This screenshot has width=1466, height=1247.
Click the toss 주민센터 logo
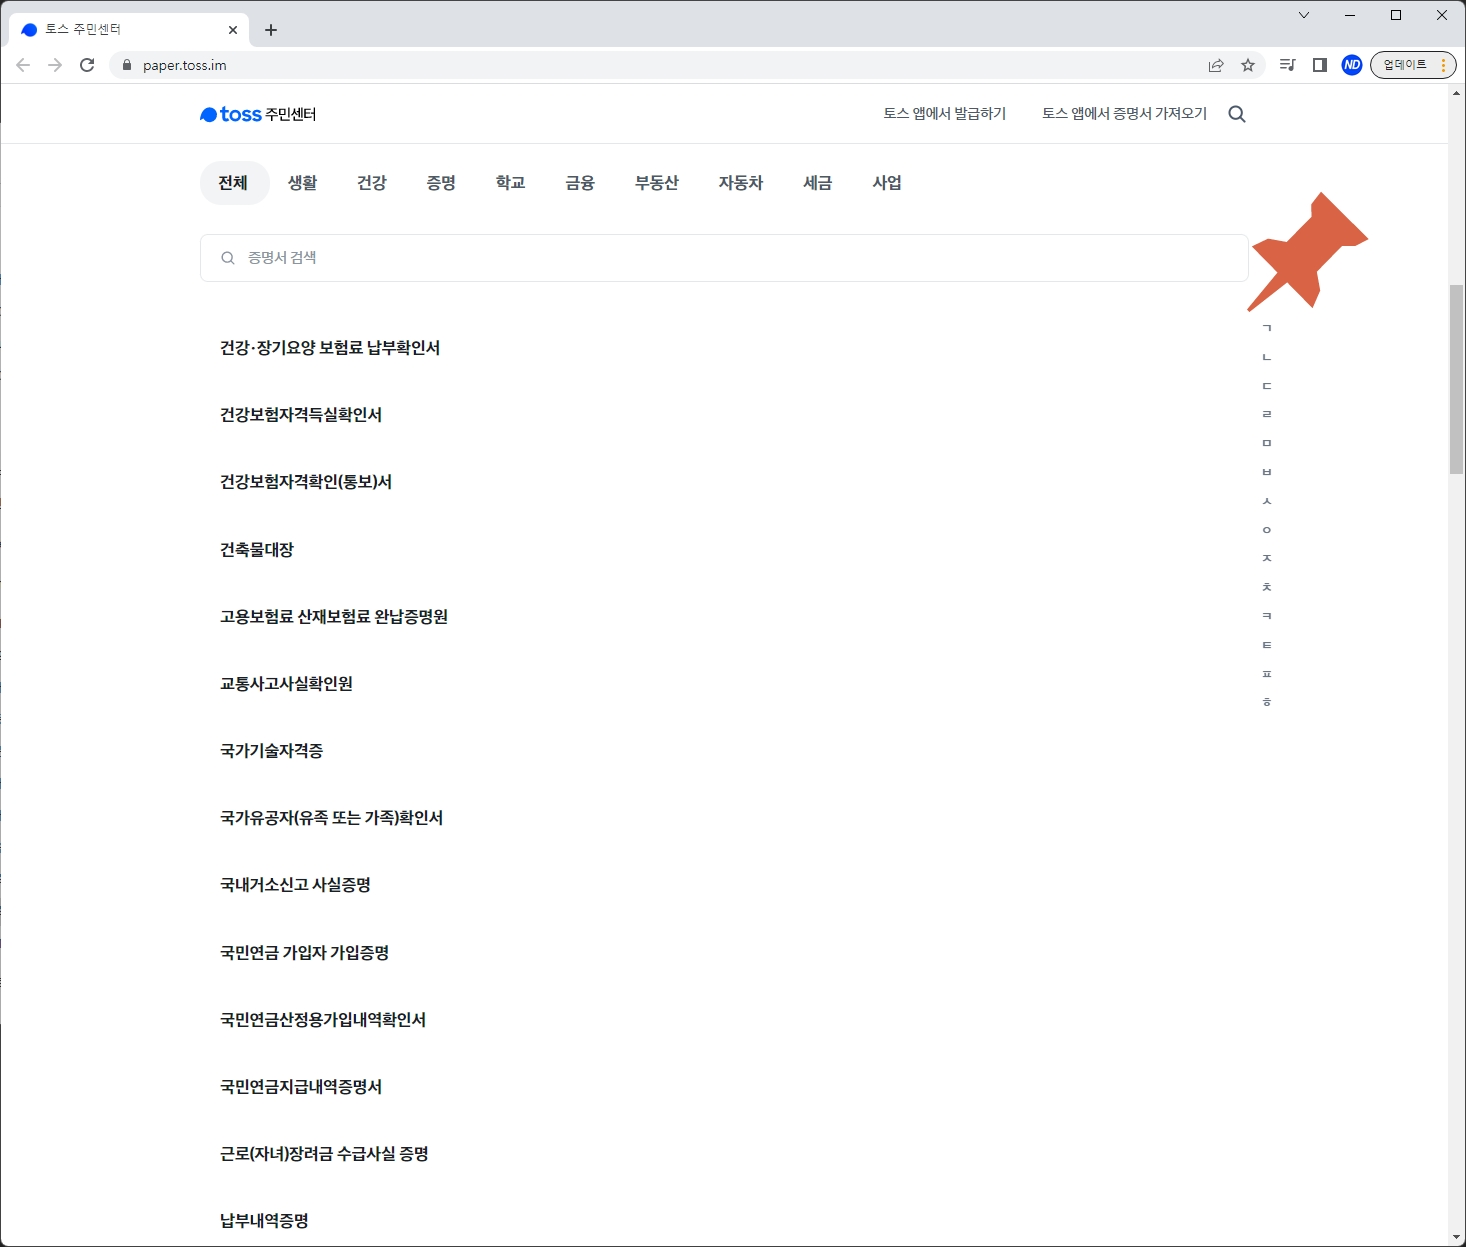pos(258,115)
